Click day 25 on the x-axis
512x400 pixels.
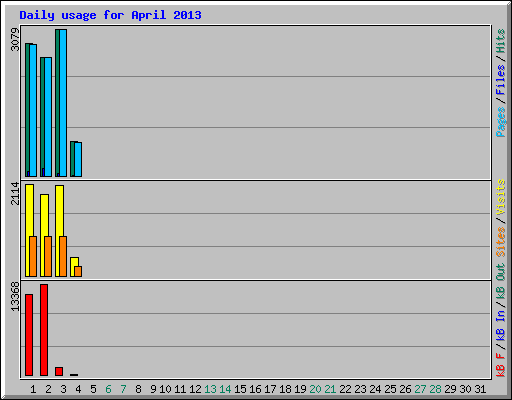click(x=390, y=389)
